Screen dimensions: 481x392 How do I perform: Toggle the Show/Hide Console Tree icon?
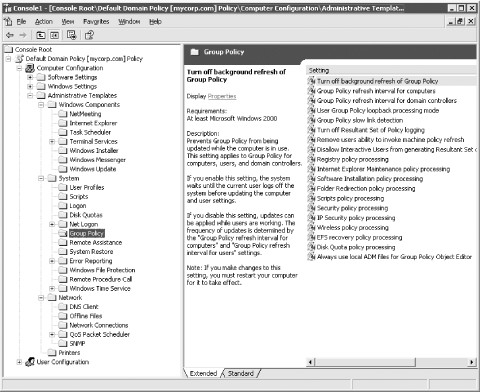pos(55,35)
